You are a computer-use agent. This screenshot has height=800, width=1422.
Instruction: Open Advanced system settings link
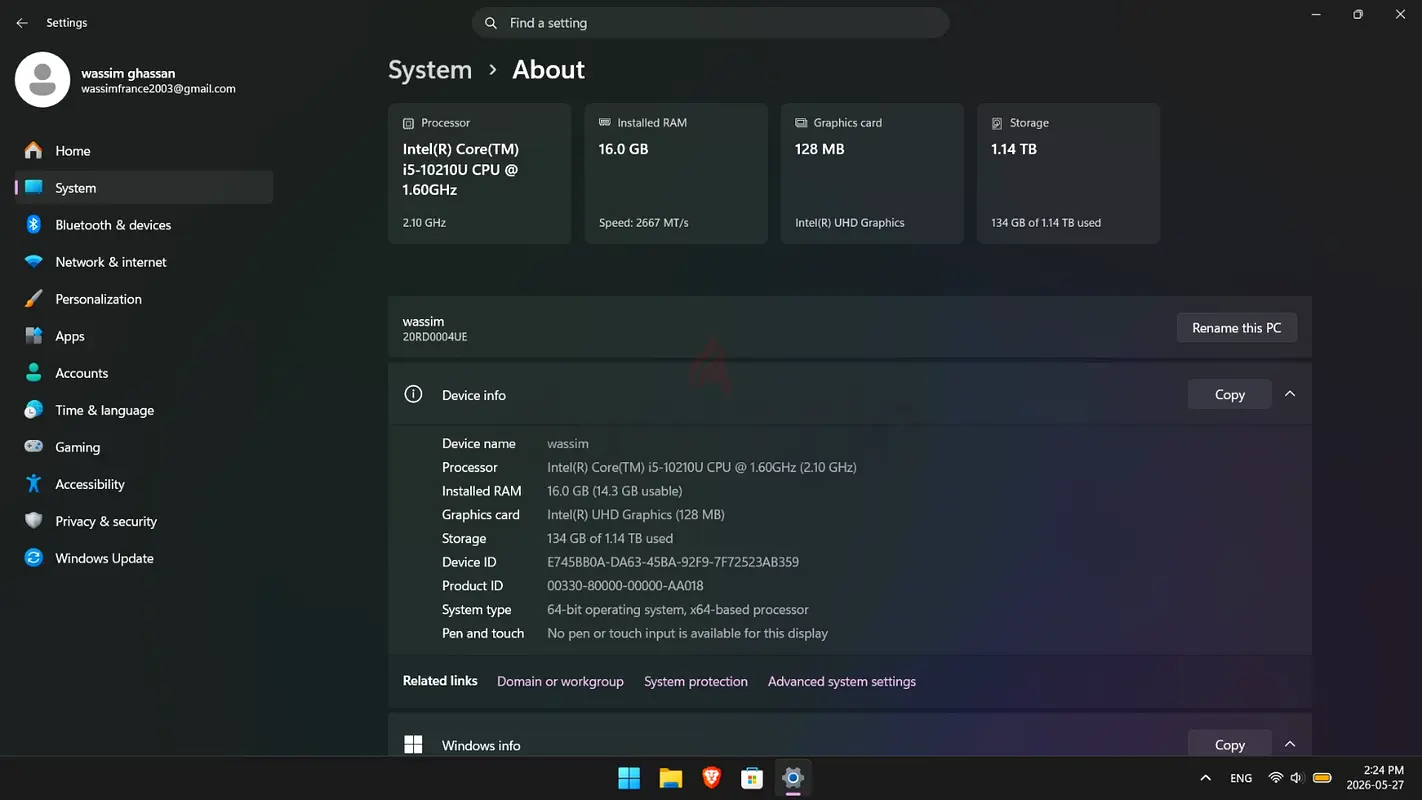coord(842,682)
